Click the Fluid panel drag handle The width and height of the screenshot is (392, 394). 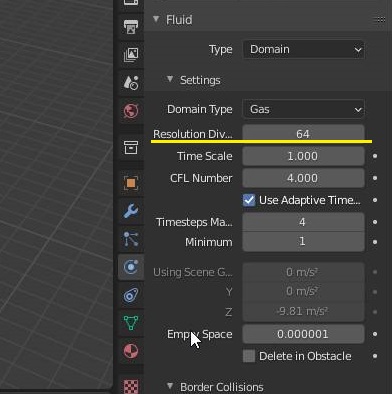click(379, 20)
